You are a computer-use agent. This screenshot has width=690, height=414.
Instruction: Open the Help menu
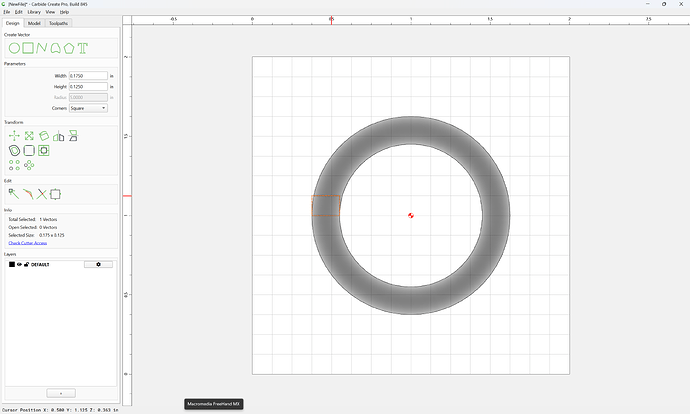[64, 12]
